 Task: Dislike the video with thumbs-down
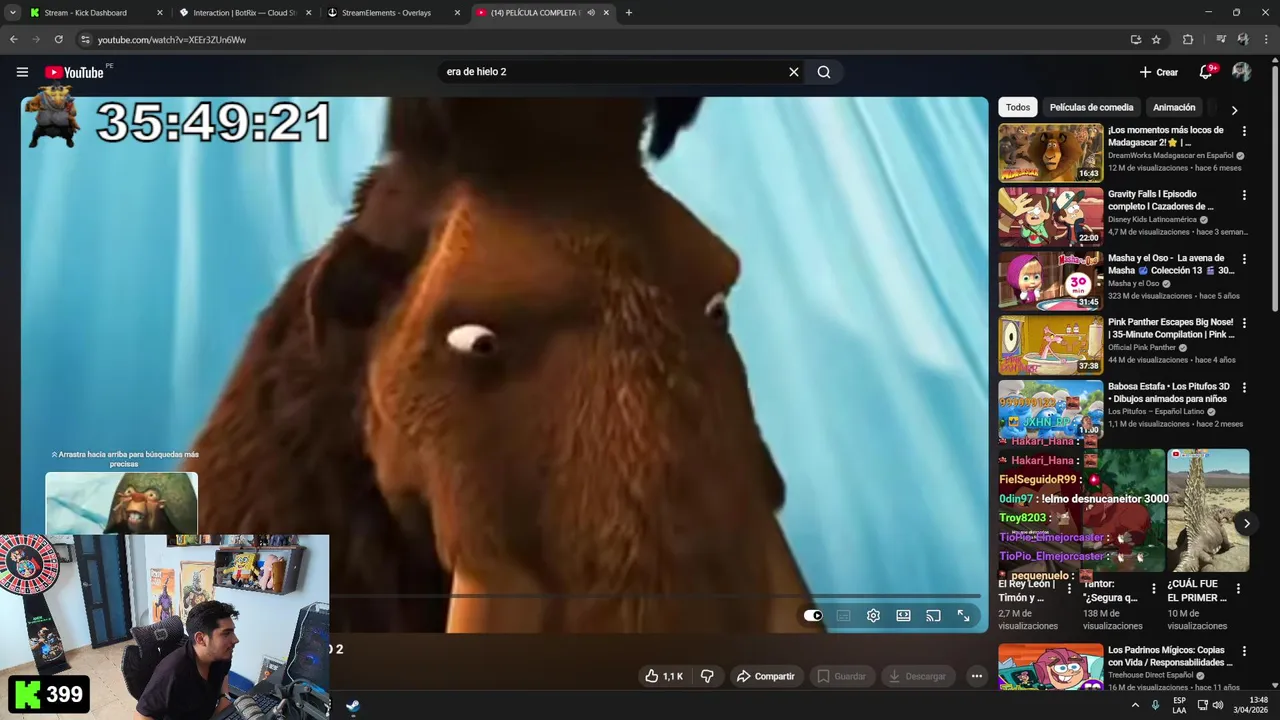coord(707,676)
